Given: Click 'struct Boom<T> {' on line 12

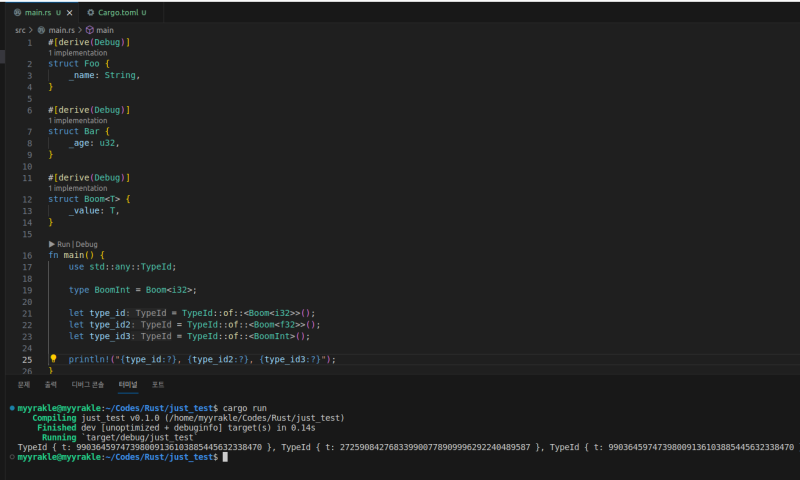Looking at the screenshot, I should point(89,199).
